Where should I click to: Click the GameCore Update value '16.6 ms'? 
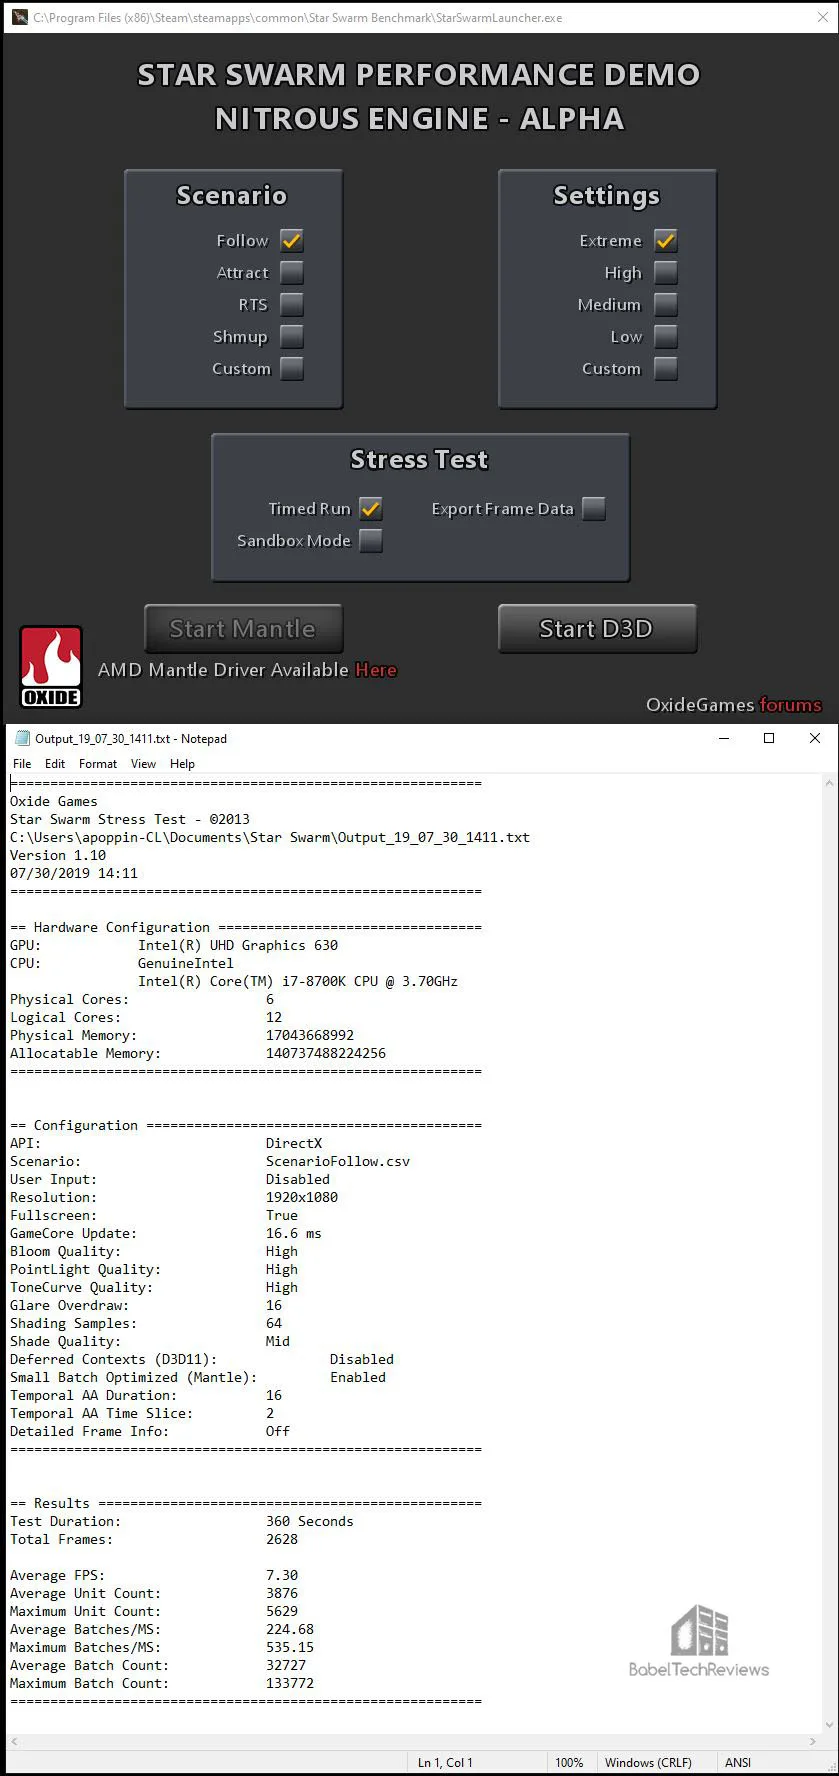(294, 1234)
